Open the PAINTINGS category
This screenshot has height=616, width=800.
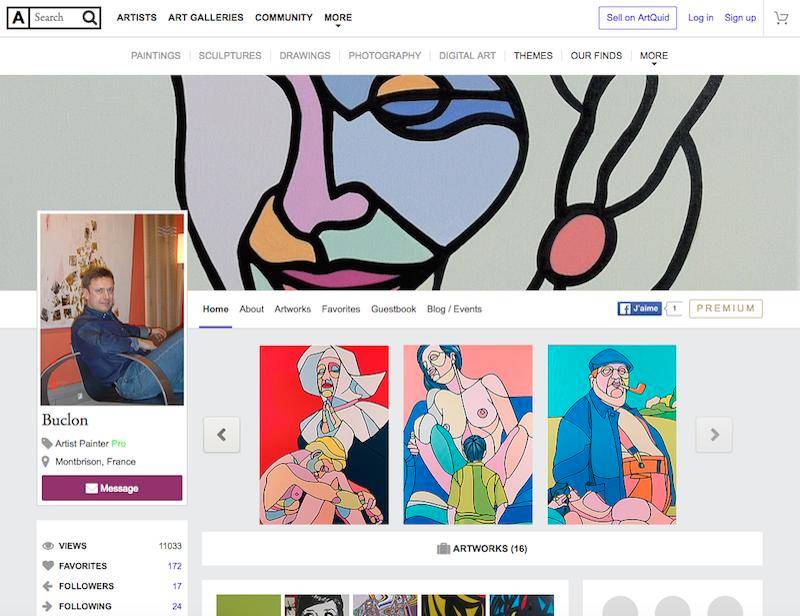156,56
